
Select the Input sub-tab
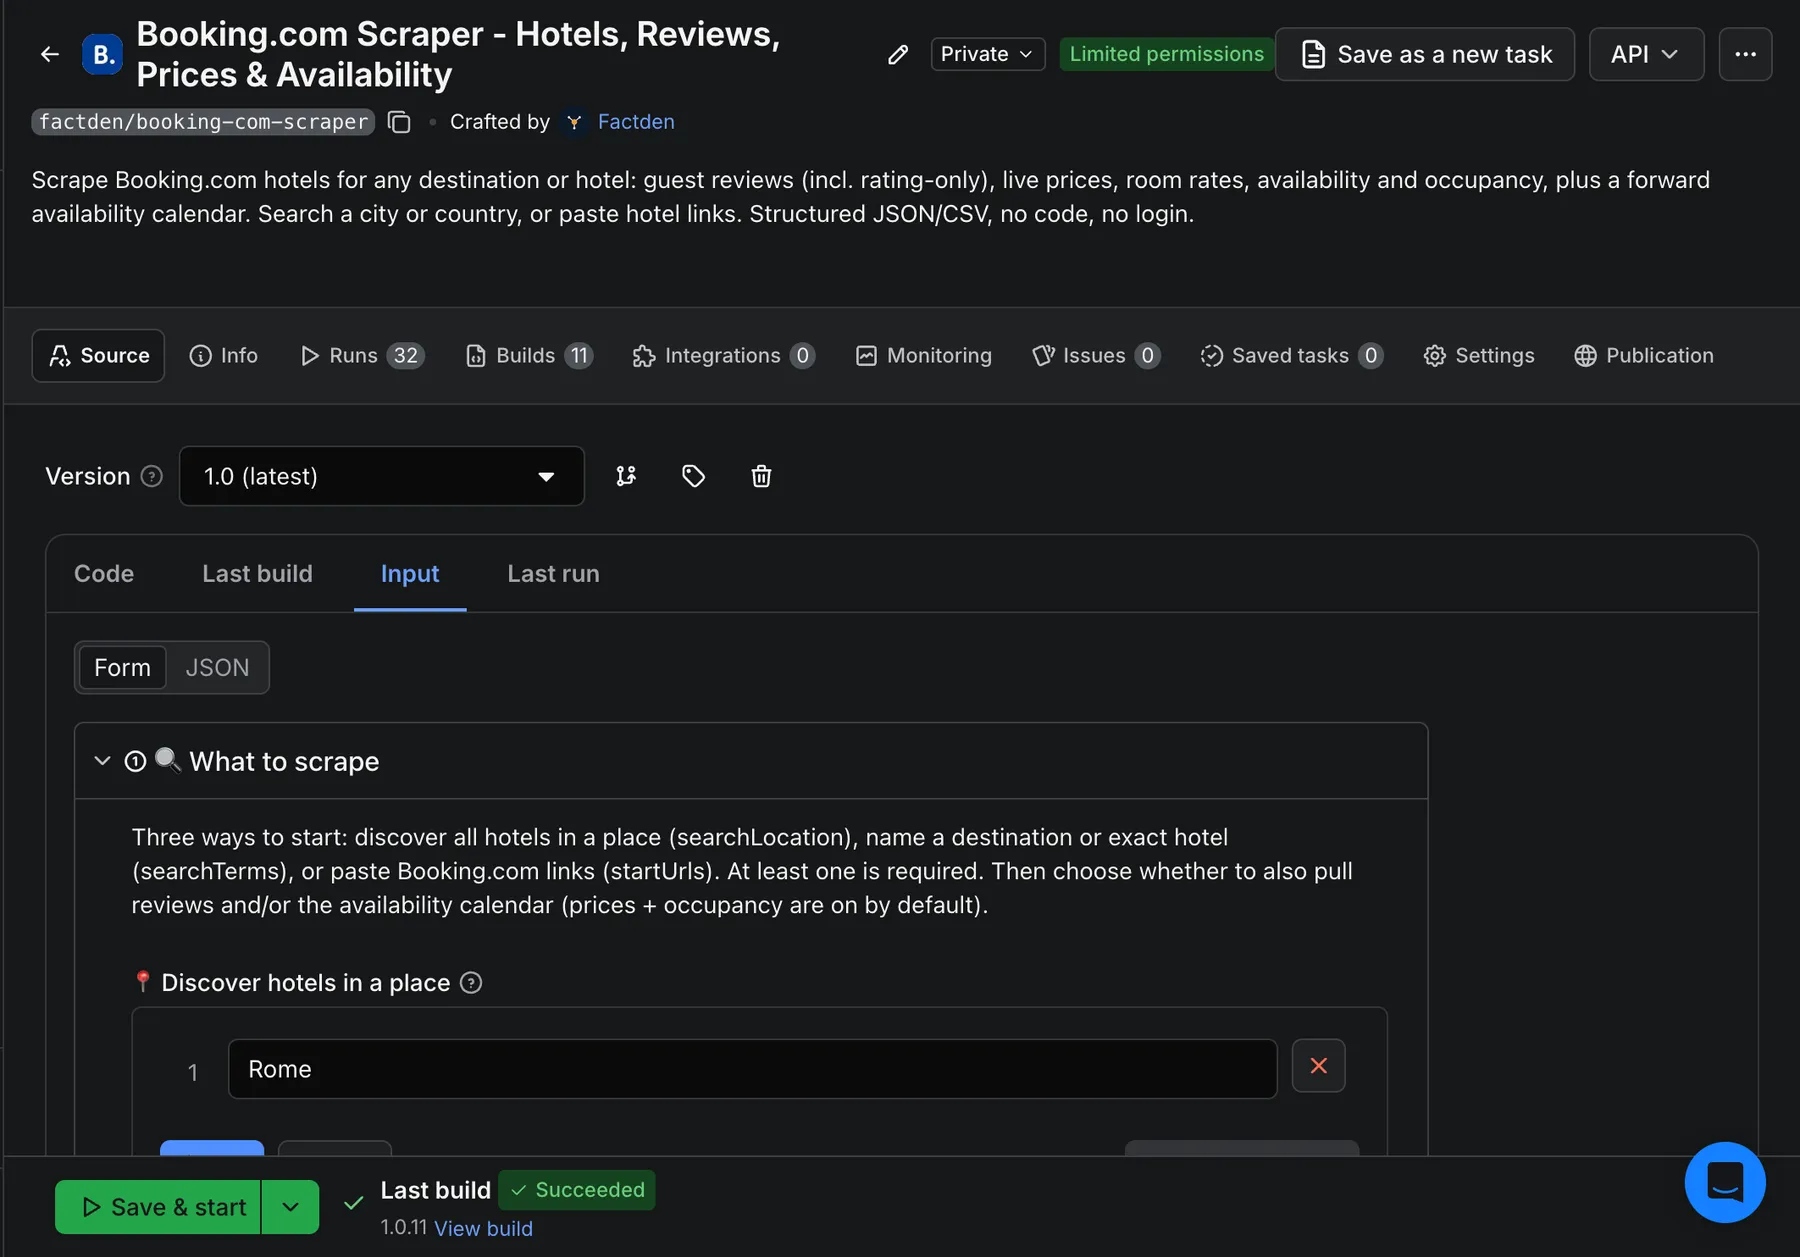click(410, 574)
